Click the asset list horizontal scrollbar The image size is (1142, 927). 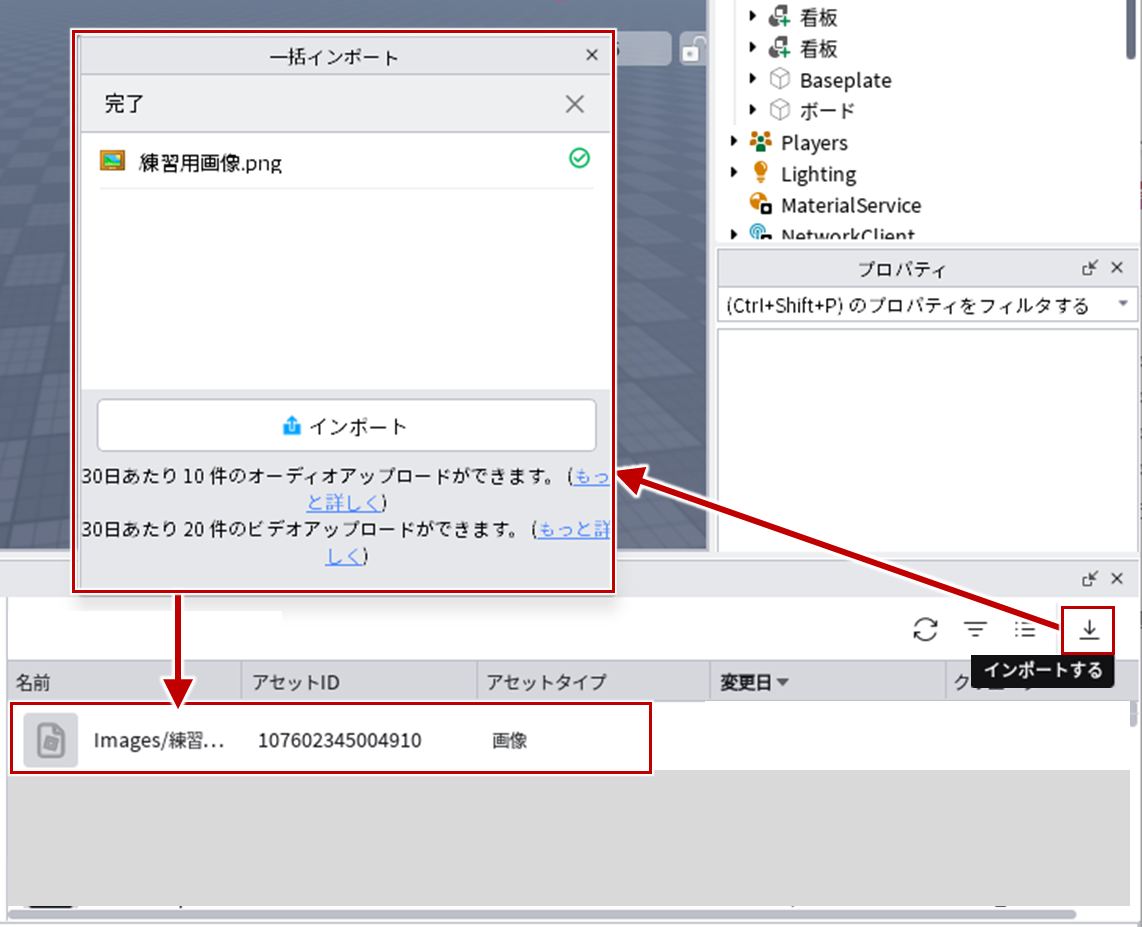pos(542,914)
